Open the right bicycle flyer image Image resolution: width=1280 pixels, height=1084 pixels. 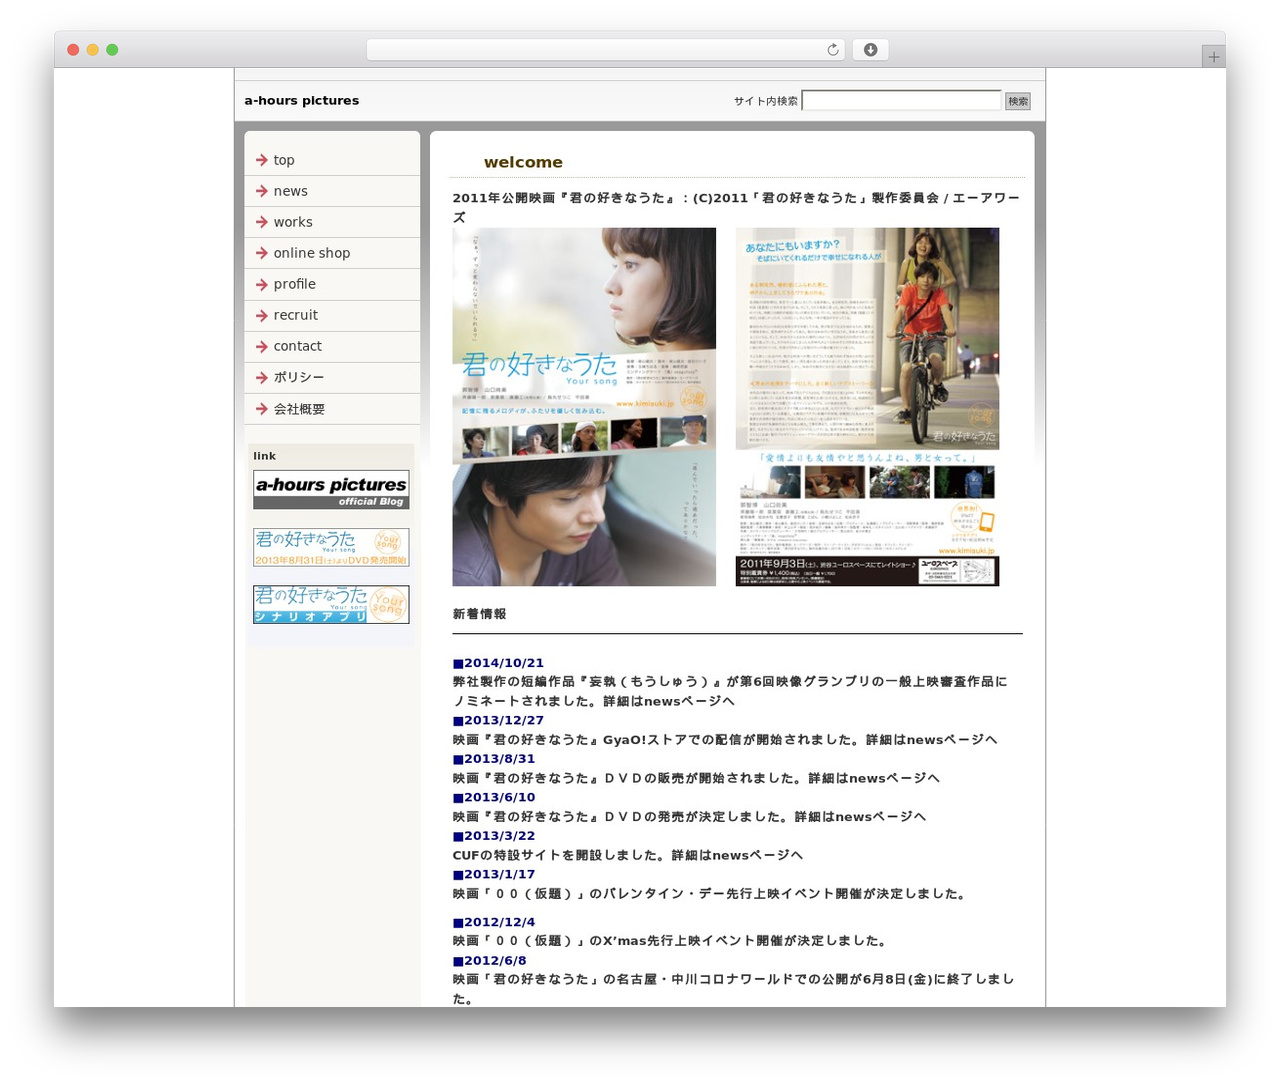coord(867,407)
